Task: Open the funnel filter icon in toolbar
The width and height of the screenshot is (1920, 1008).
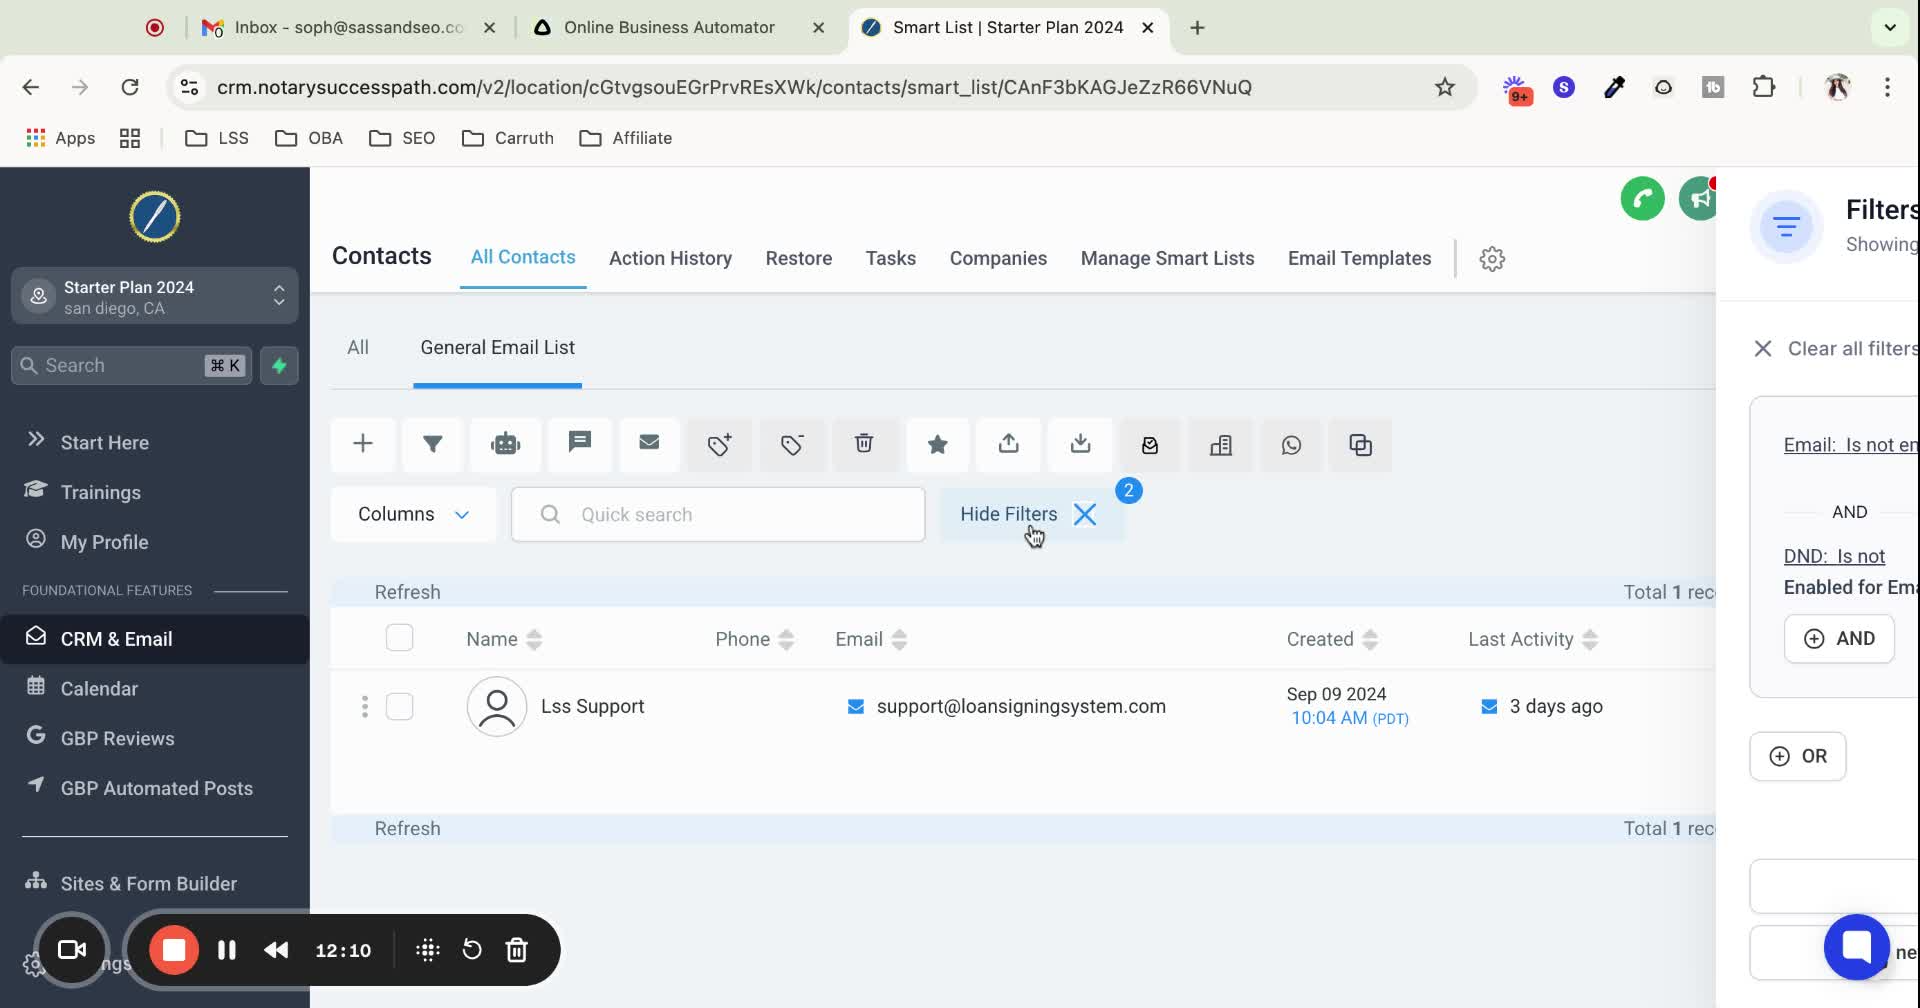Action: (433, 444)
